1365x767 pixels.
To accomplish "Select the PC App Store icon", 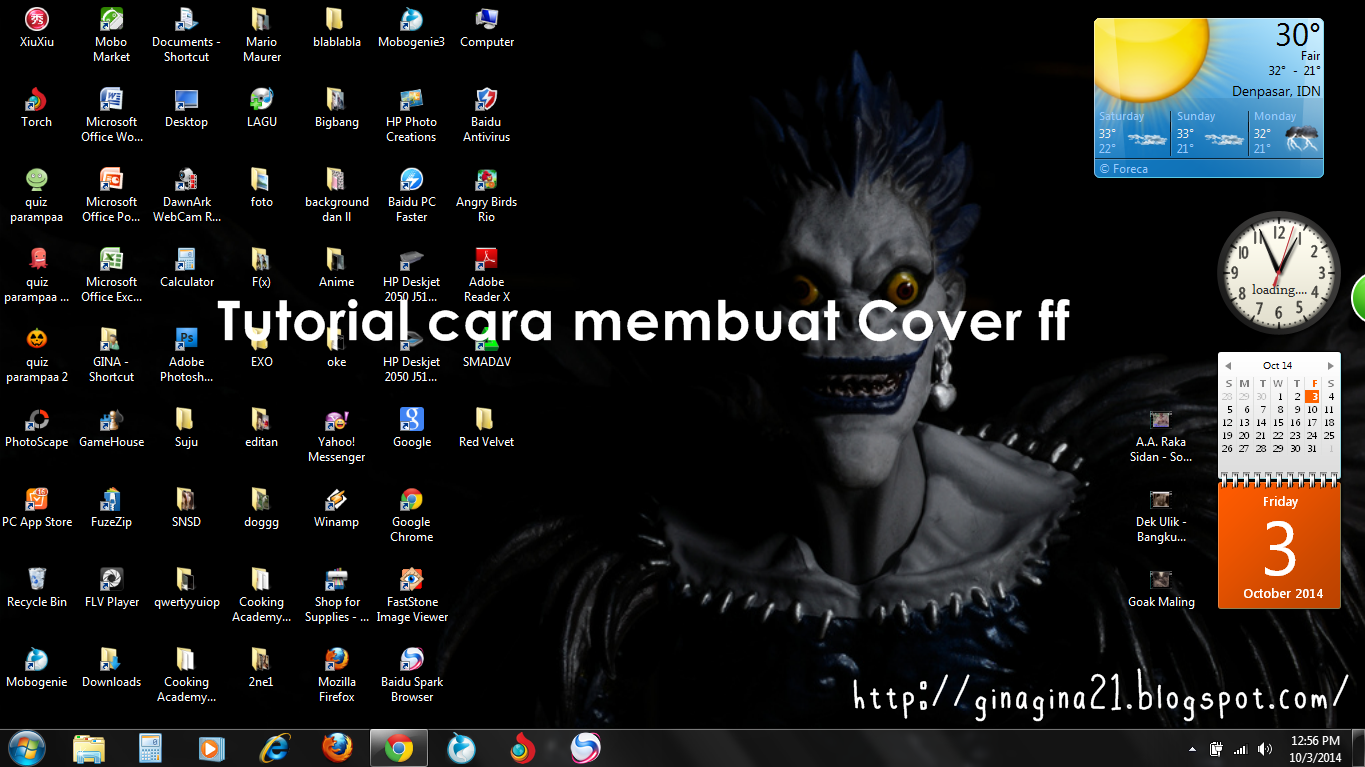I will click(36, 507).
